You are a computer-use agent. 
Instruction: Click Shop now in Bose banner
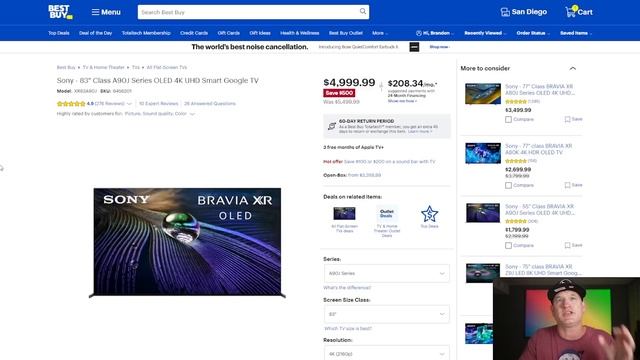[x=439, y=47]
